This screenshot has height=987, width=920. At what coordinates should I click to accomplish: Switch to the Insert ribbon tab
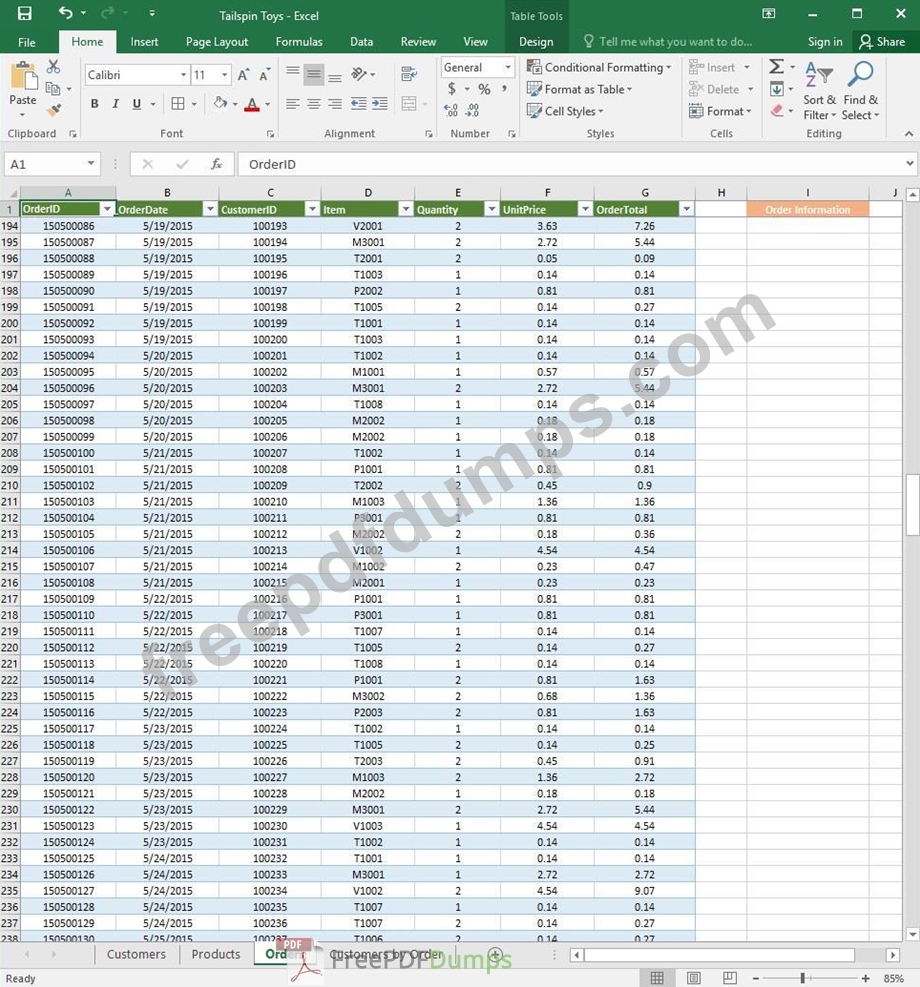(x=144, y=42)
